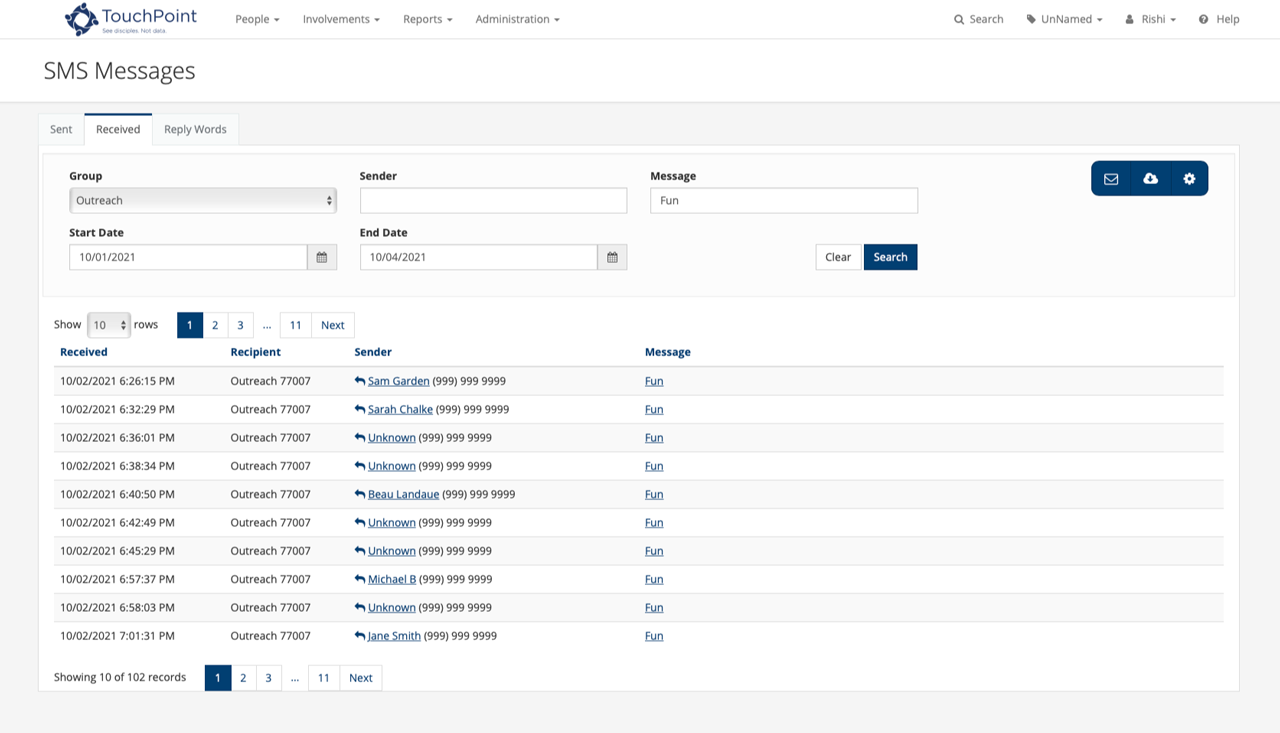Click reply arrow in the 6:36:01 PM row

pyautogui.click(x=360, y=438)
